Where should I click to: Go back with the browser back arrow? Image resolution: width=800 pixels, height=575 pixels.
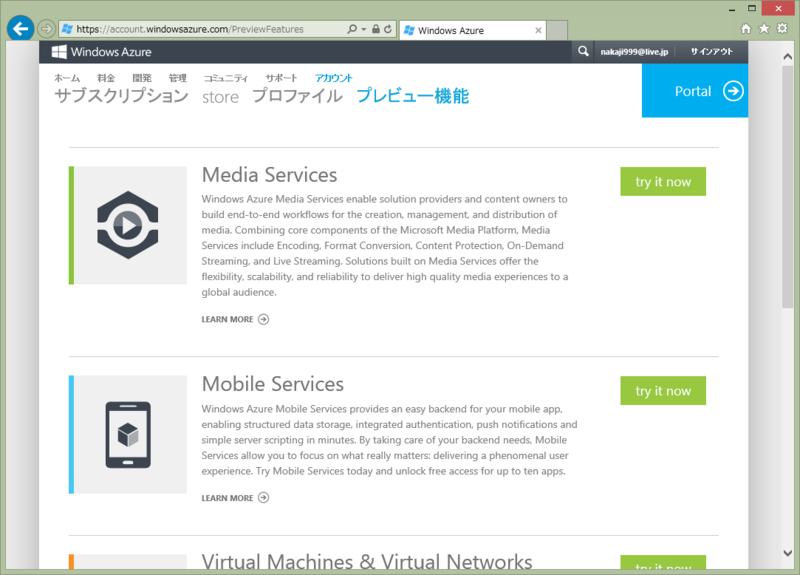coord(20,29)
